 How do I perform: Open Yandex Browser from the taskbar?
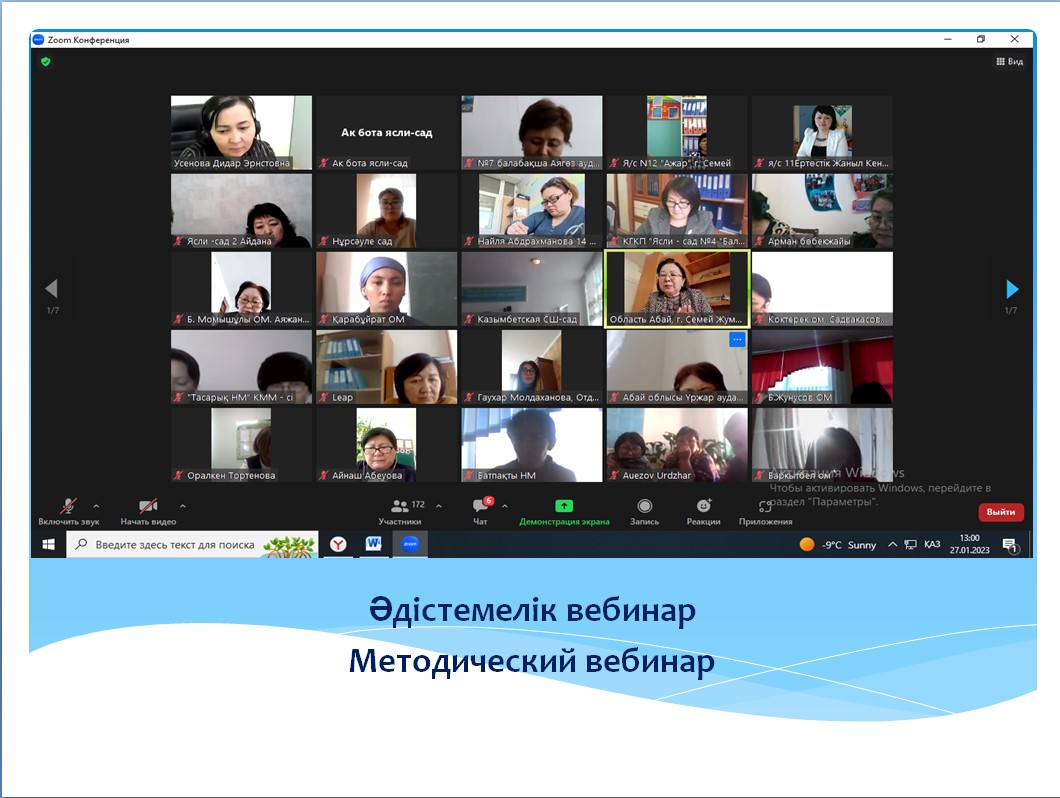coord(338,544)
